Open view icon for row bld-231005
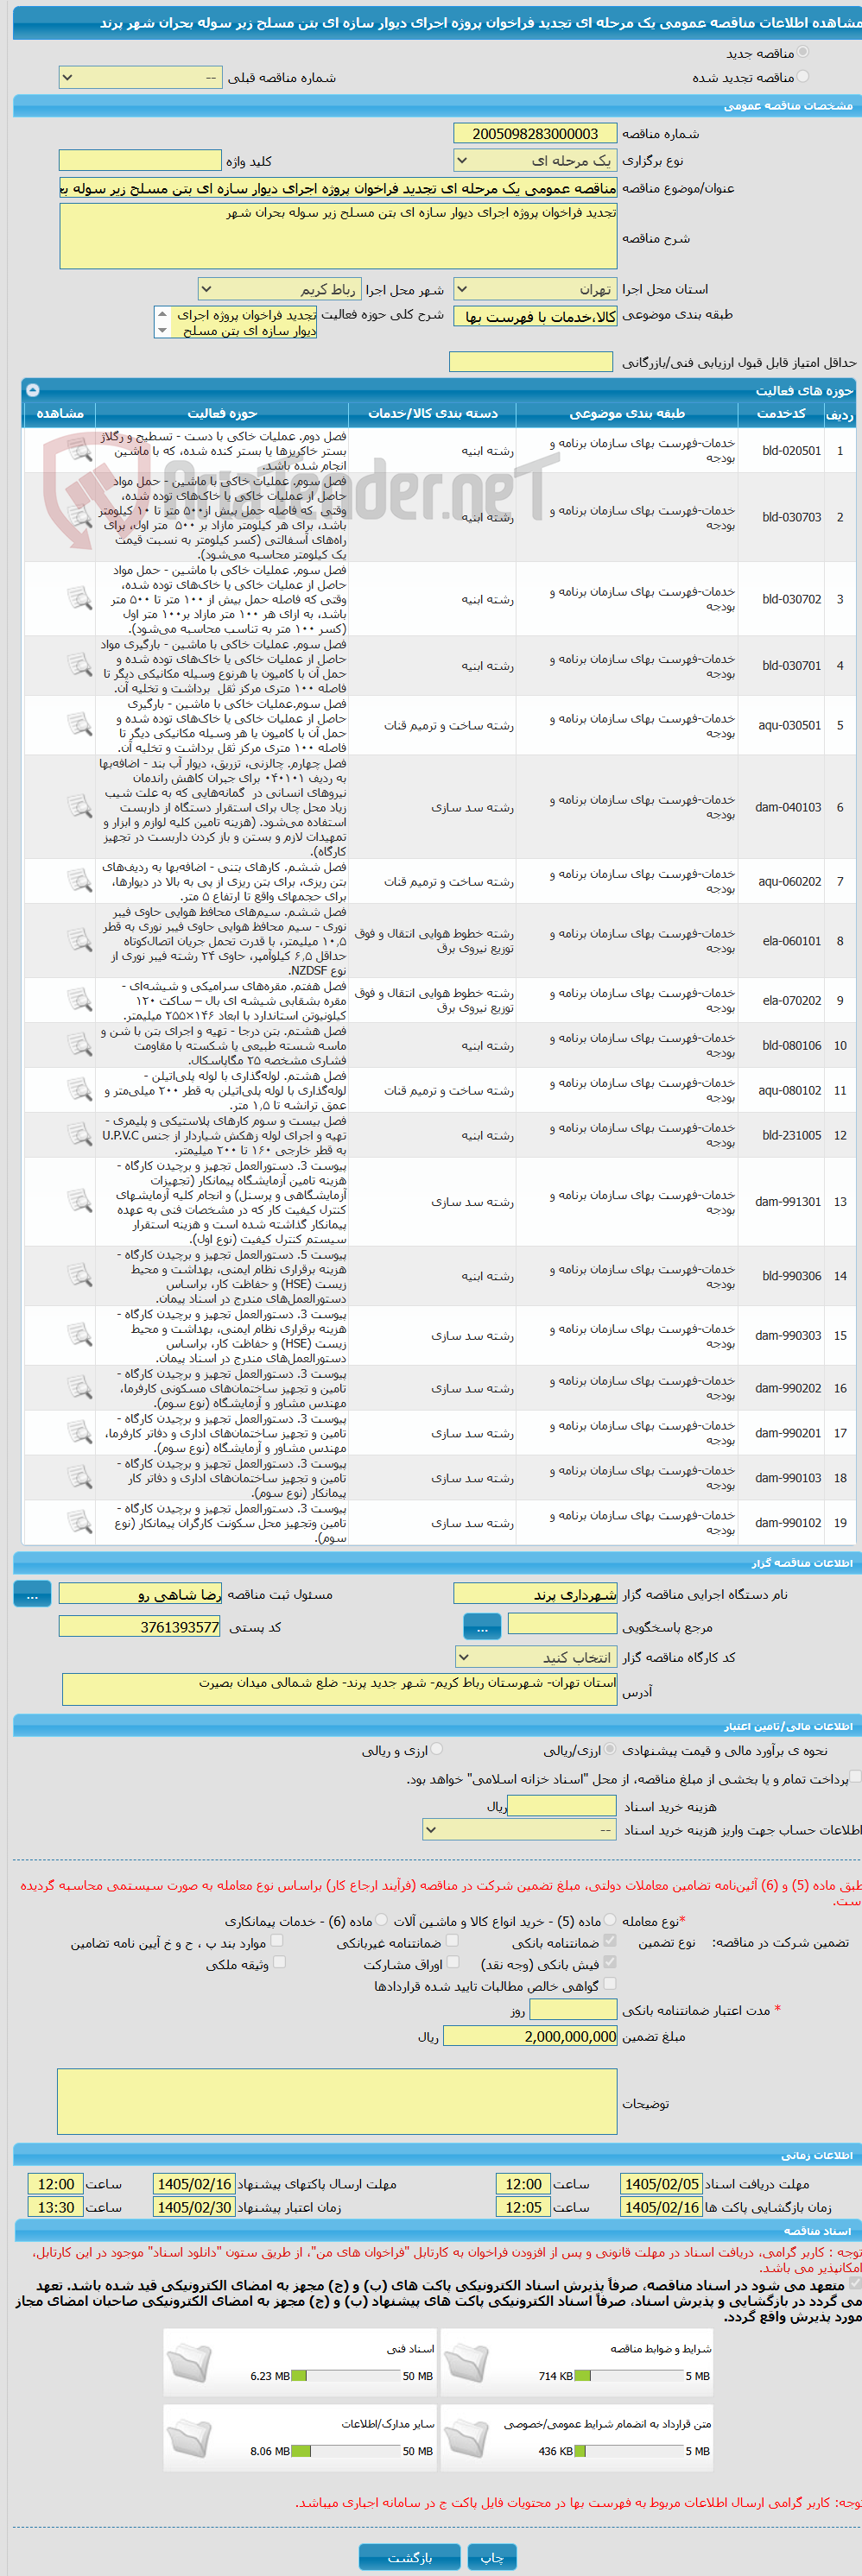 (x=79, y=1135)
